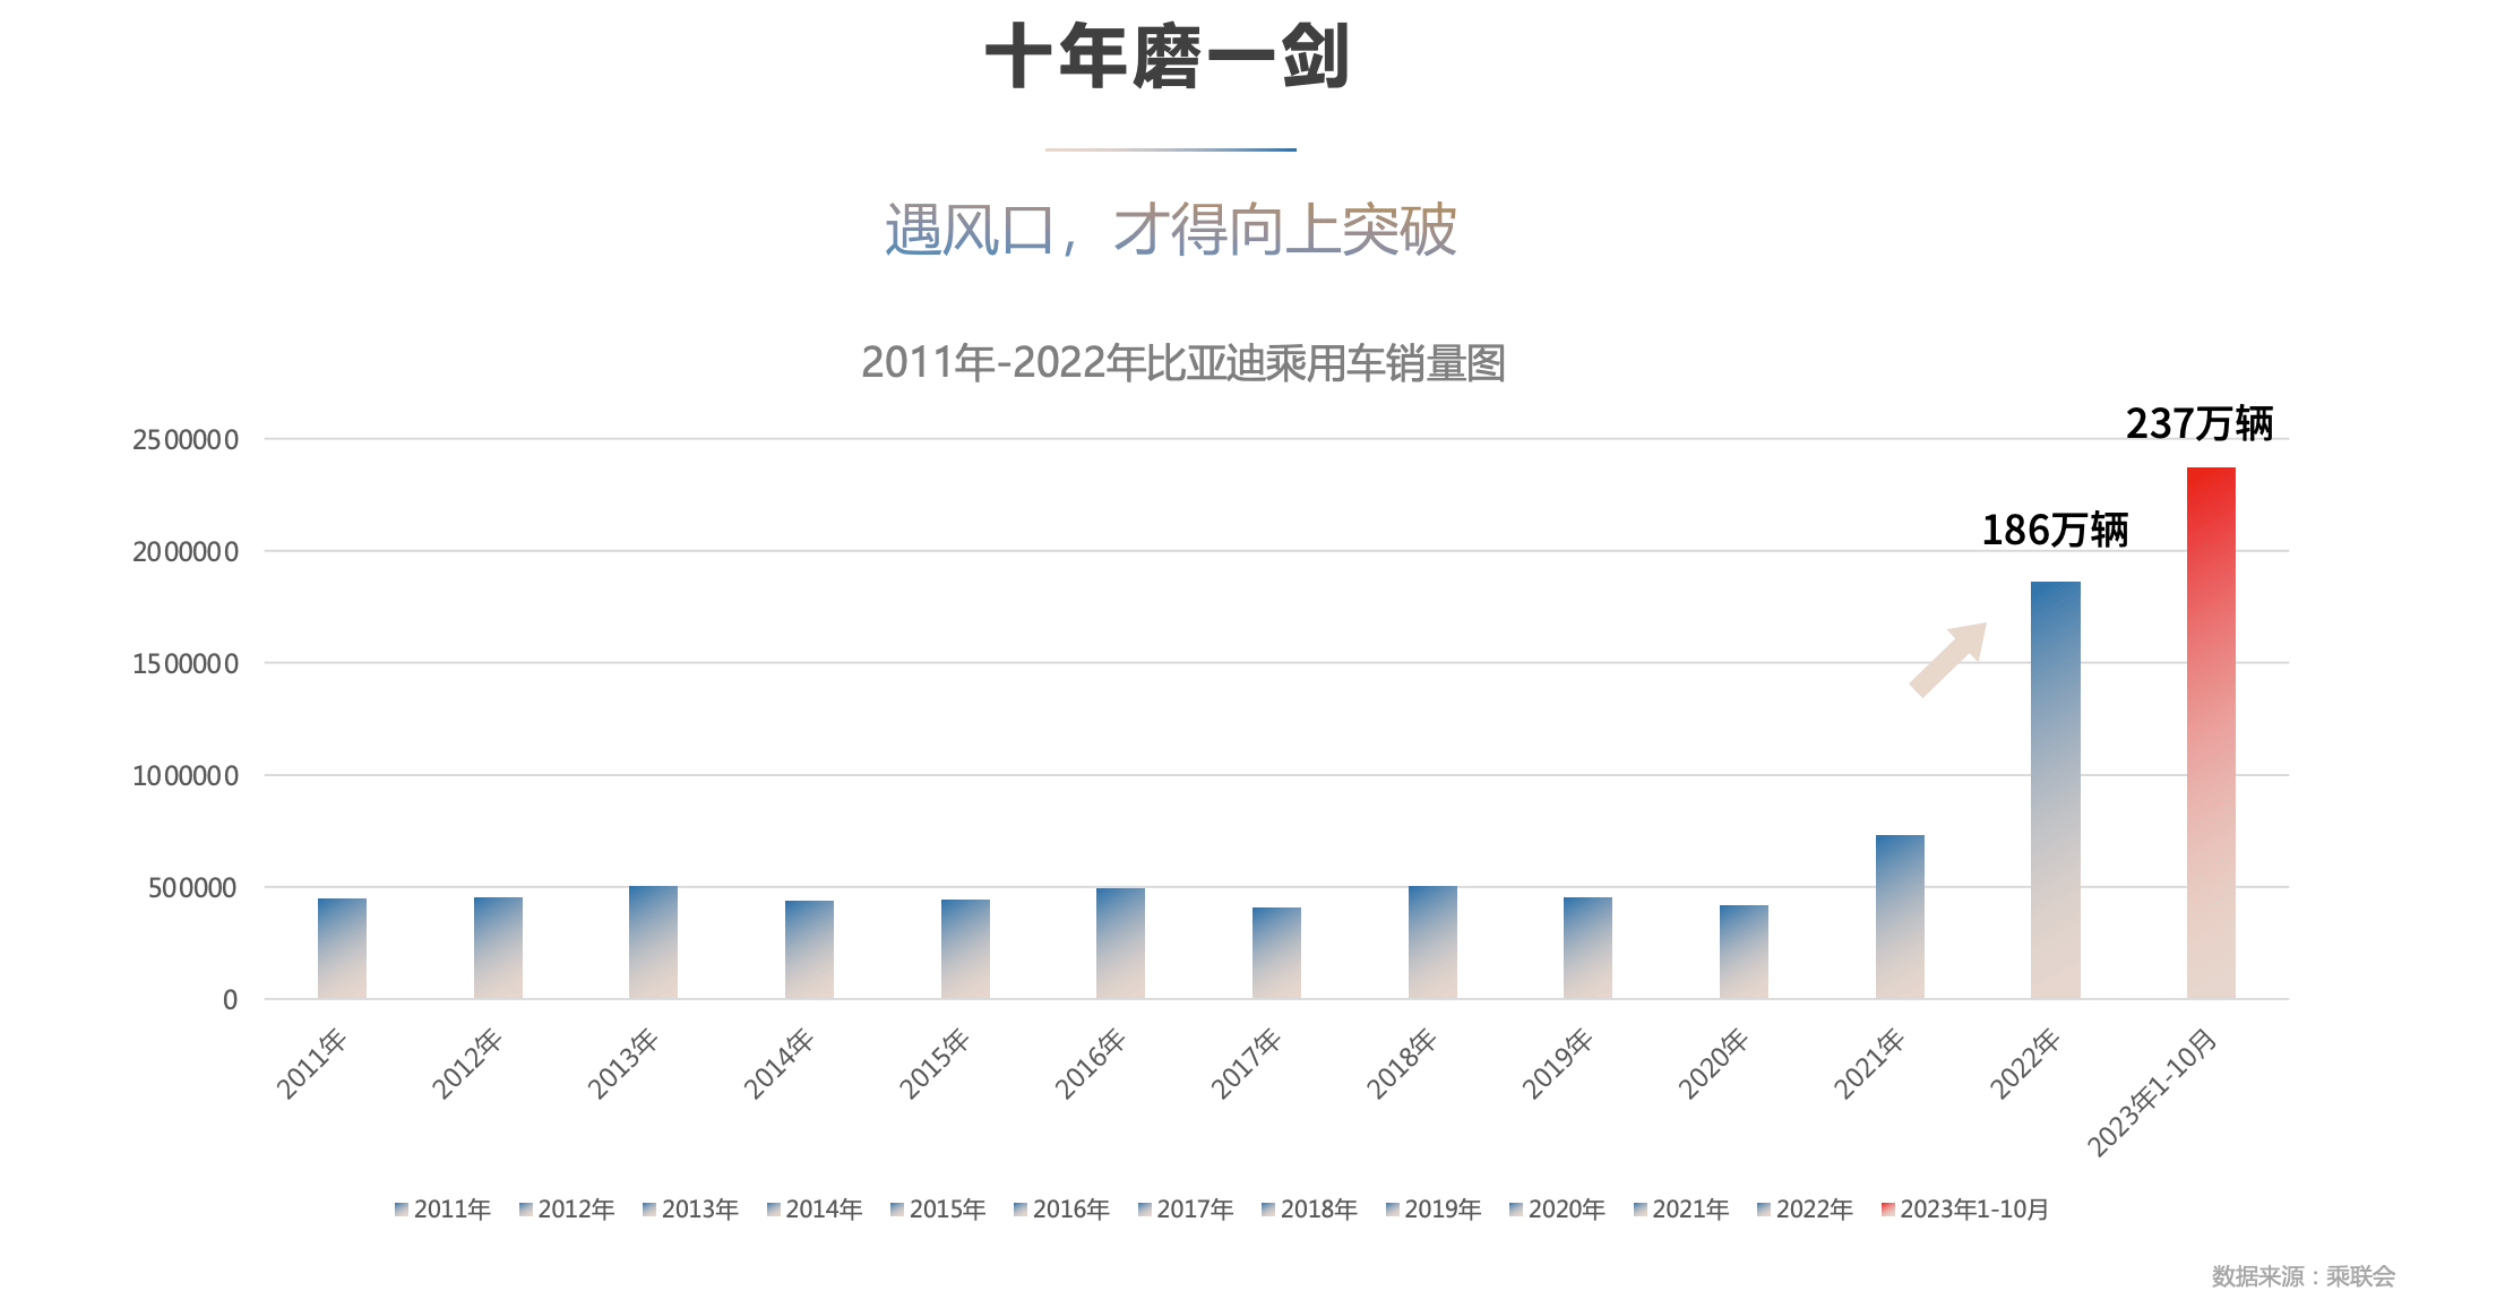This screenshot has width=2506, height=1298.
Task: Select the 2017年 legend entry
Action: tap(1185, 1209)
